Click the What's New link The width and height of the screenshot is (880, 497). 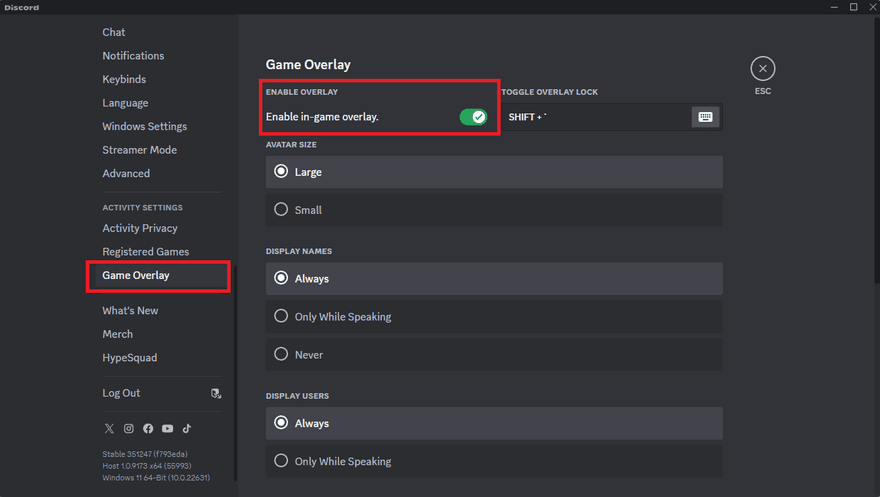coord(130,310)
